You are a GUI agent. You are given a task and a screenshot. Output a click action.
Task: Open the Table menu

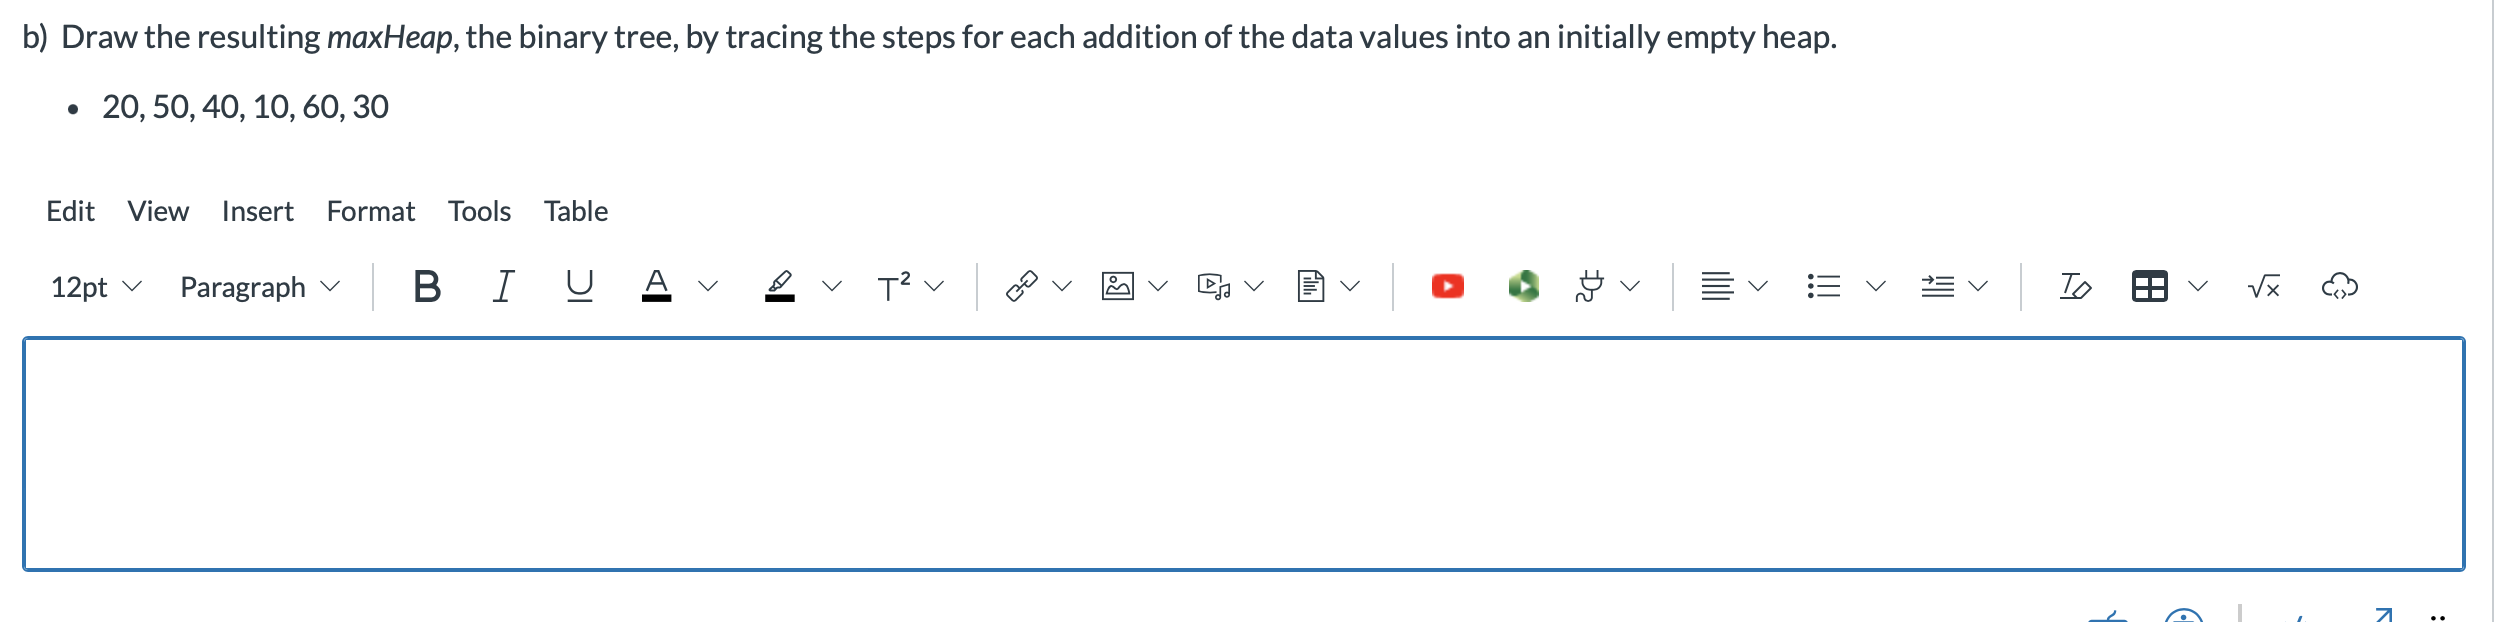pyautogui.click(x=575, y=211)
